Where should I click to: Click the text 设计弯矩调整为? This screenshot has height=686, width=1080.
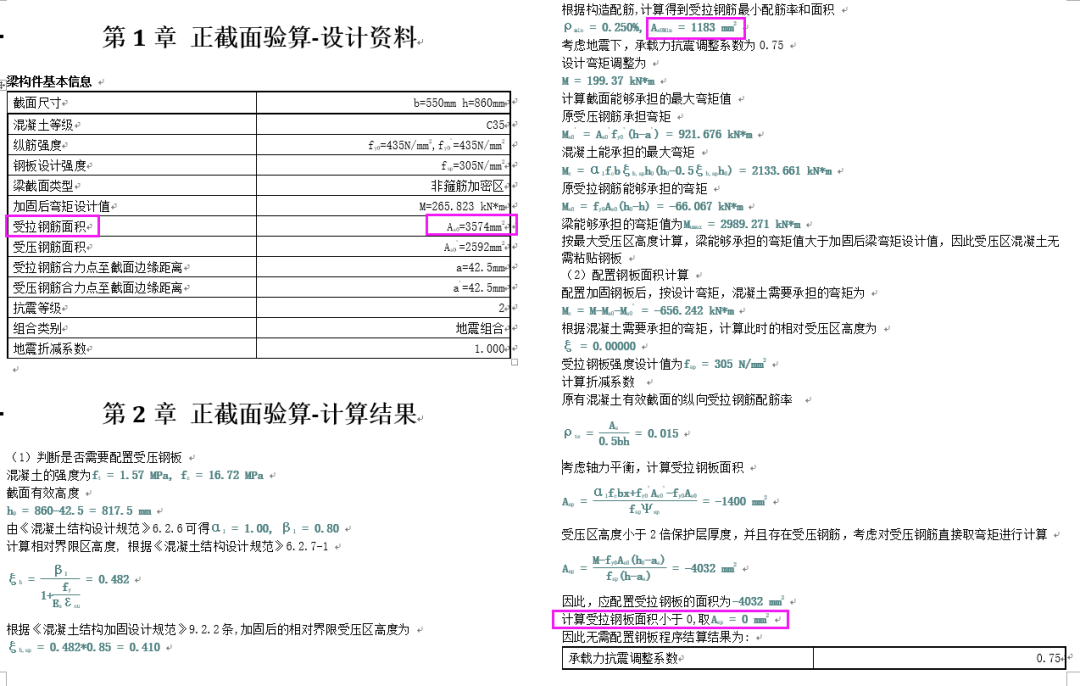pyautogui.click(x=604, y=63)
